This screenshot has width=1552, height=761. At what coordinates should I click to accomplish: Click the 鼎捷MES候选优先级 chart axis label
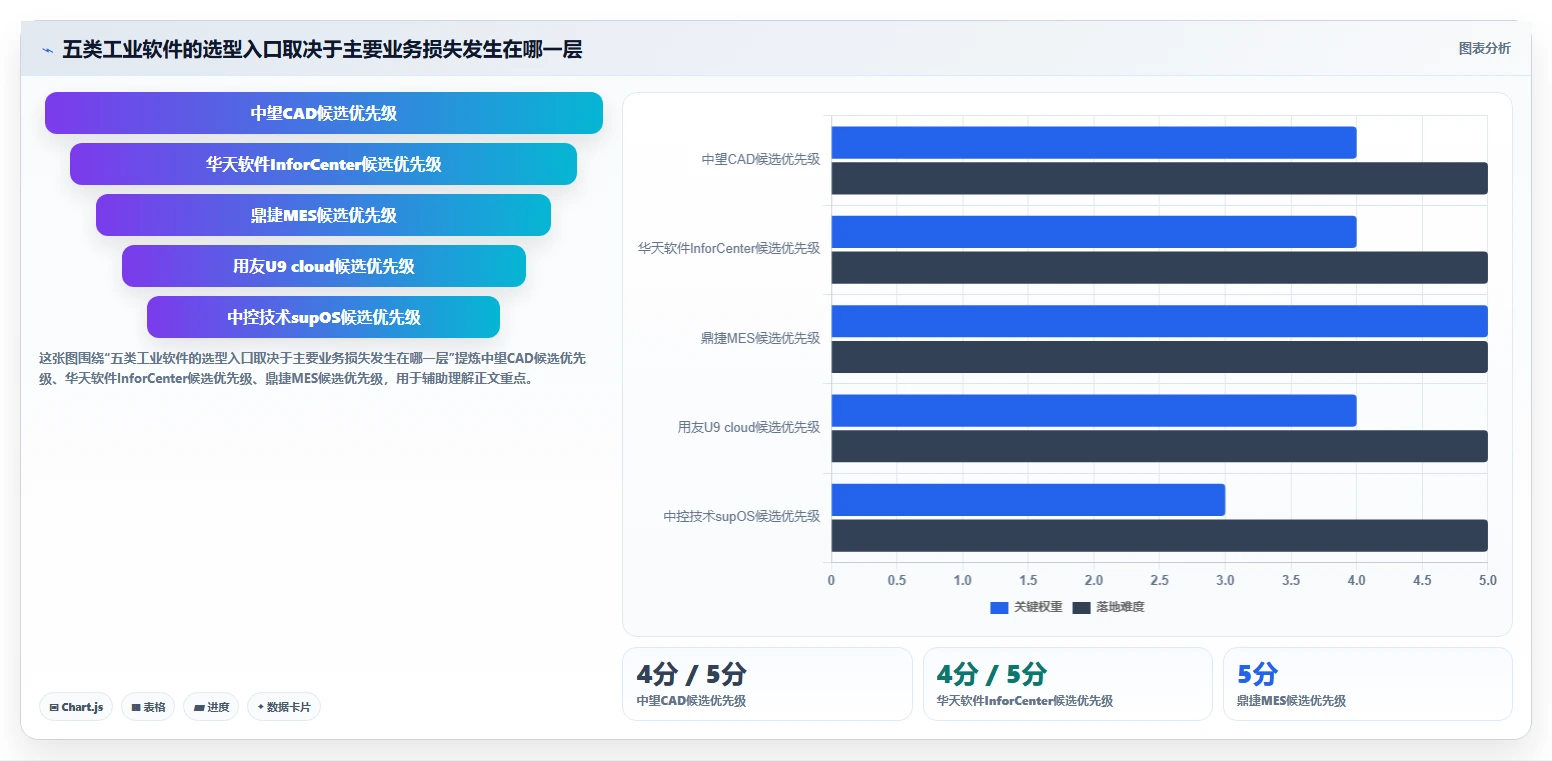coord(760,338)
